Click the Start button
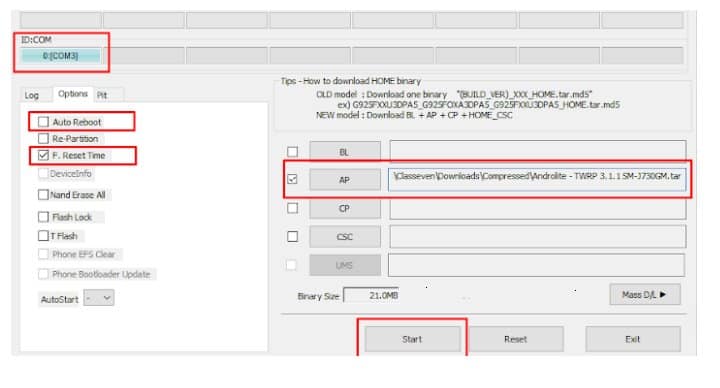This screenshot has width=720, height=388. pos(412,339)
